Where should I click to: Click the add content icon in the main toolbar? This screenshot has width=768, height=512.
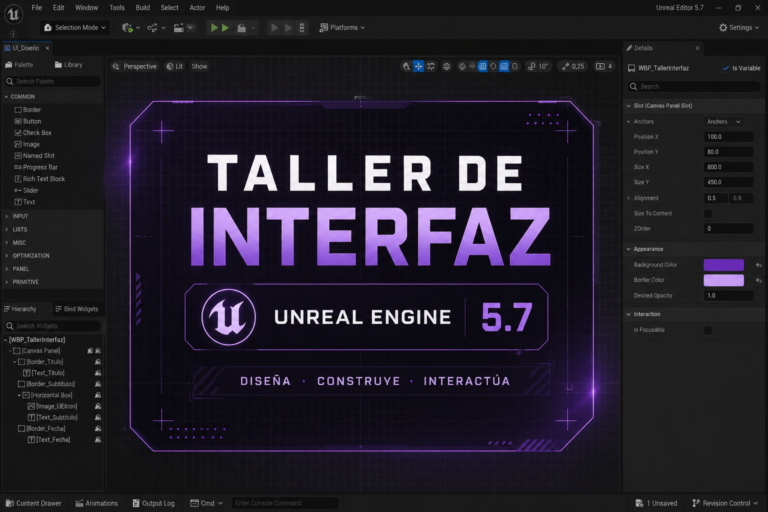coord(127,28)
